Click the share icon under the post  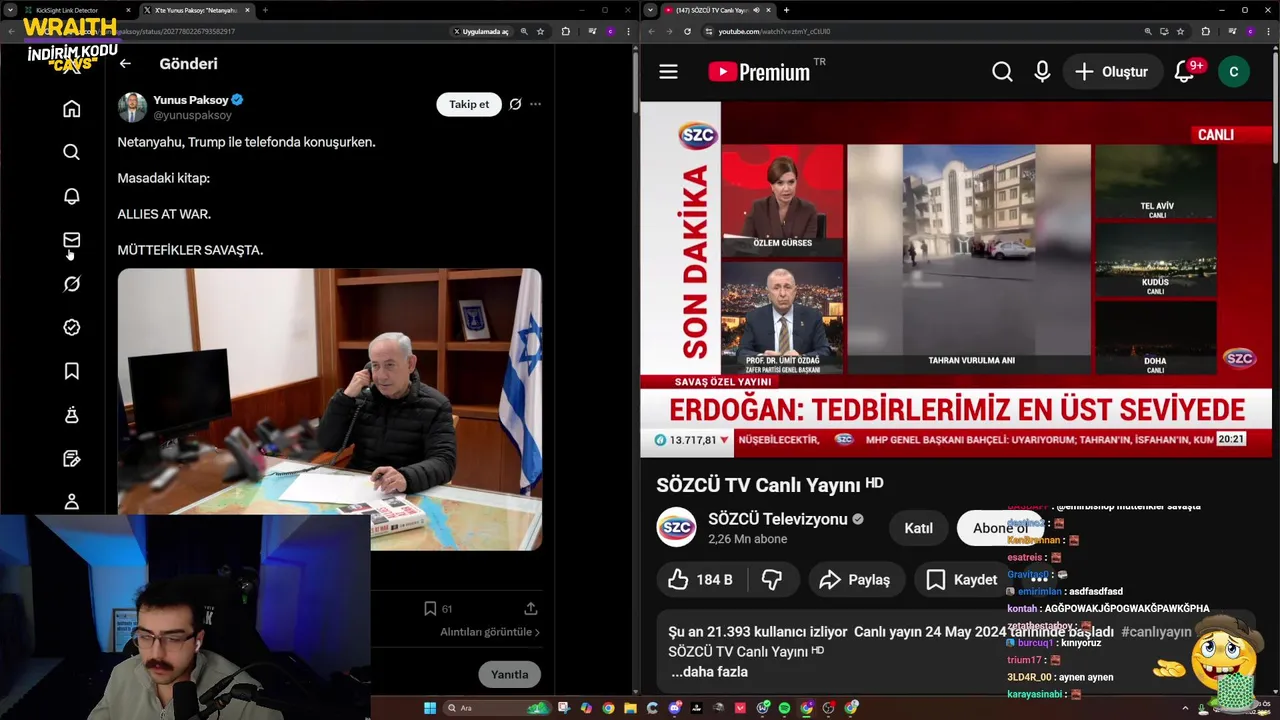[x=531, y=608]
